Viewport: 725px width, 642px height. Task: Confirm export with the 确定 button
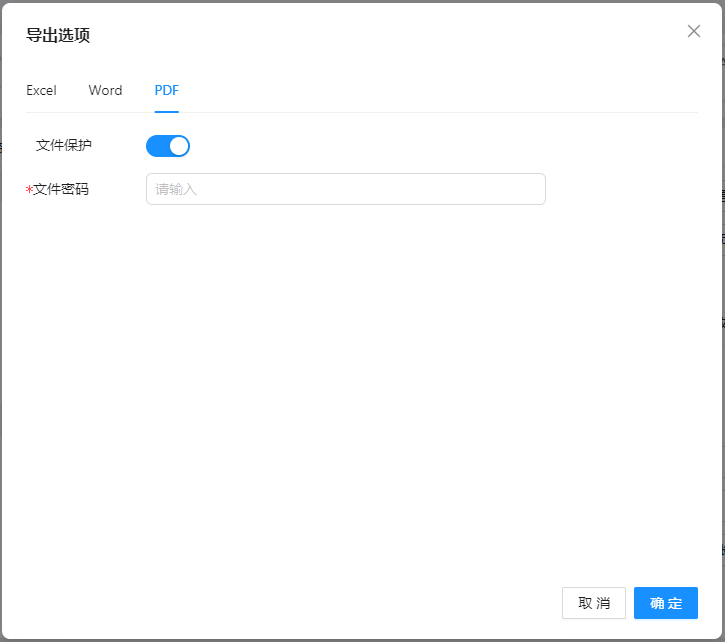665,603
